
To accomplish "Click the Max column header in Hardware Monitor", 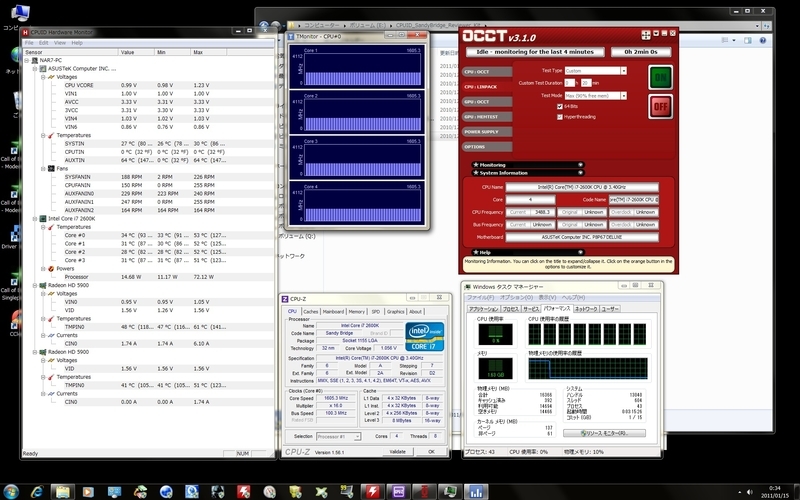I will (x=208, y=52).
